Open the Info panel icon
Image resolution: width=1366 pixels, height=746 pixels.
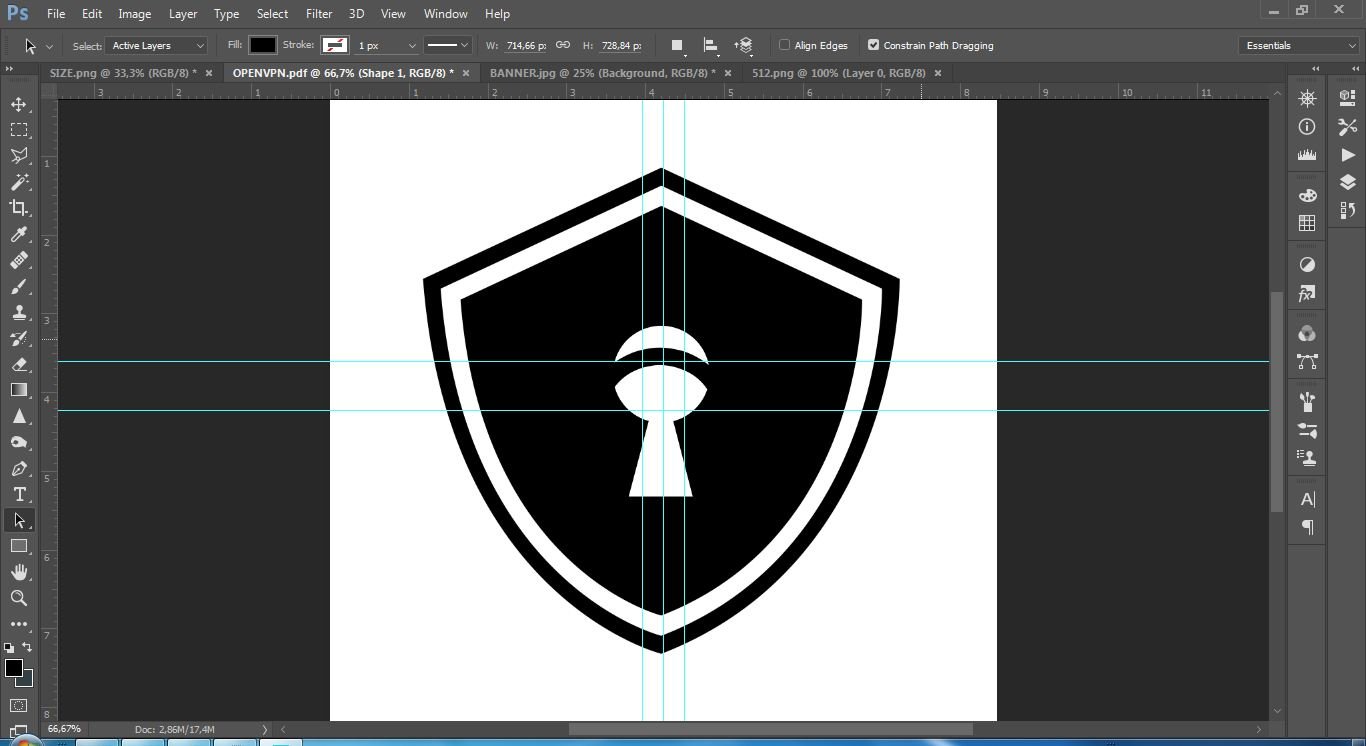coord(1307,126)
